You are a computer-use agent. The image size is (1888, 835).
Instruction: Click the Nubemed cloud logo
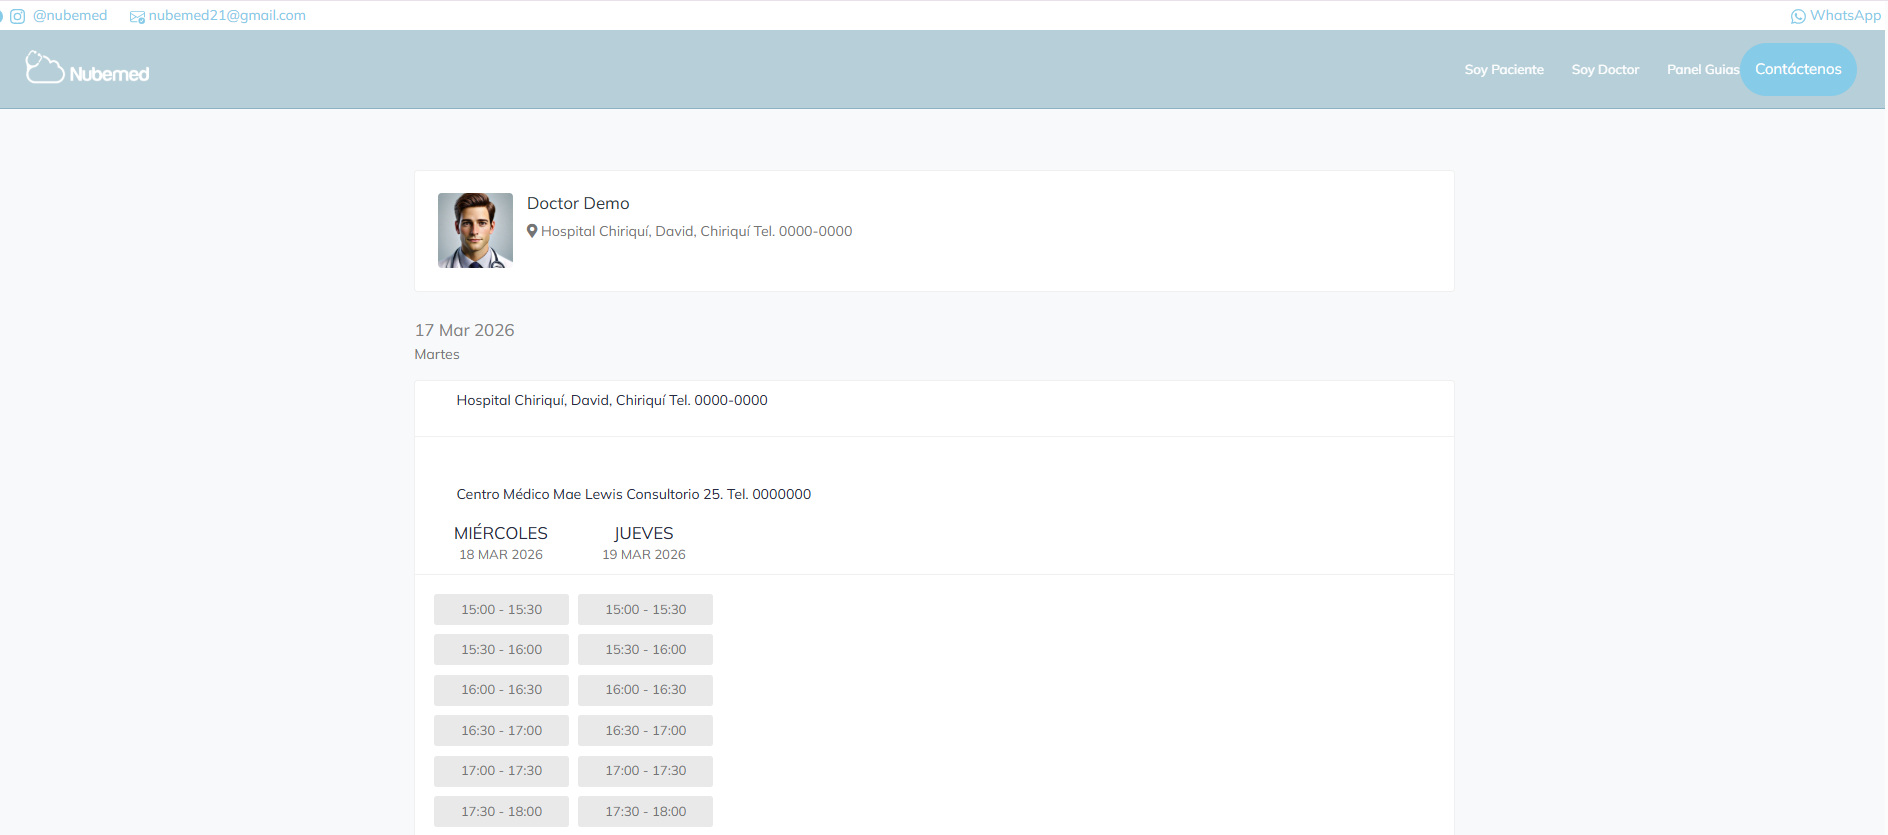click(87, 69)
